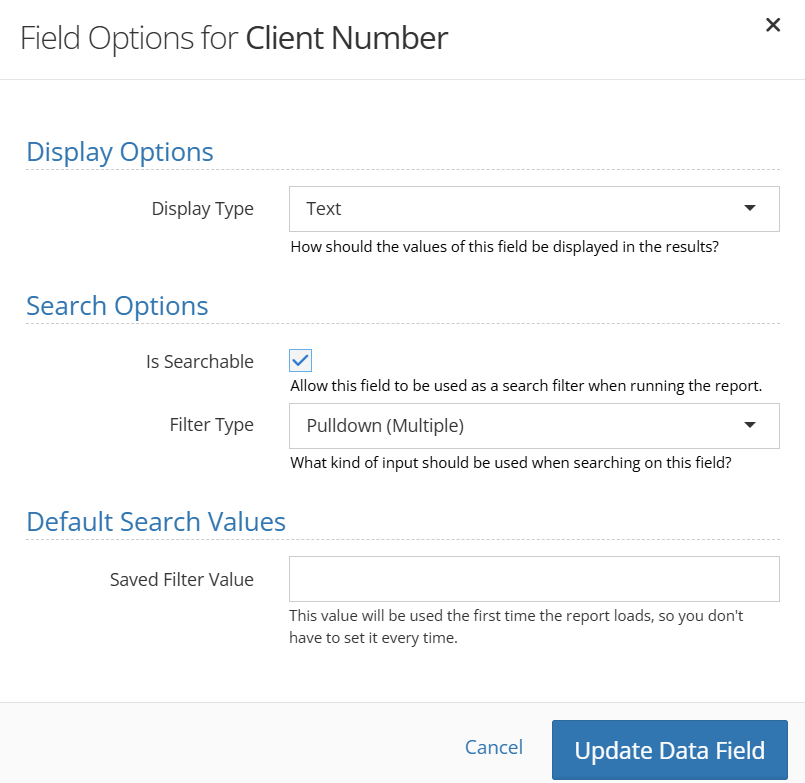The image size is (805, 783).
Task: Open the Filter Type Pulldown (Multiple) dropdown
Action: pyautogui.click(x=520, y=426)
